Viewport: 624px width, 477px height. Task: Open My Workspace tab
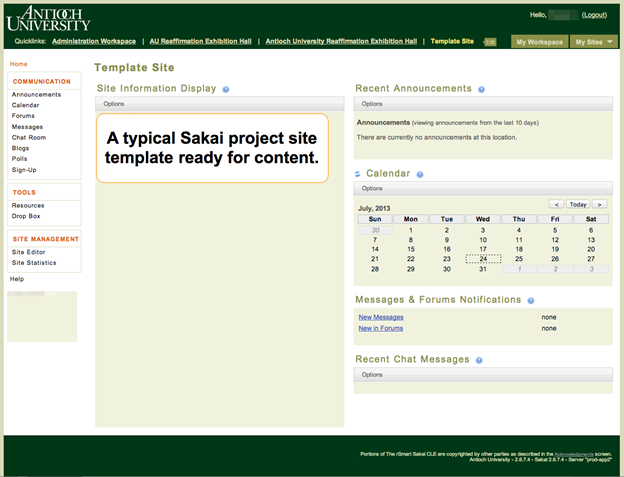(539, 42)
